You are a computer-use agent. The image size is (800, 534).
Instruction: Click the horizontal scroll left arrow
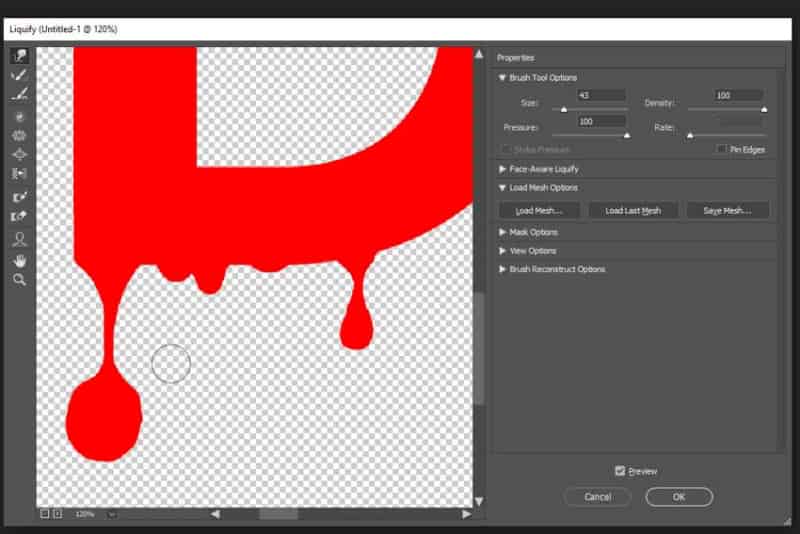click(215, 514)
